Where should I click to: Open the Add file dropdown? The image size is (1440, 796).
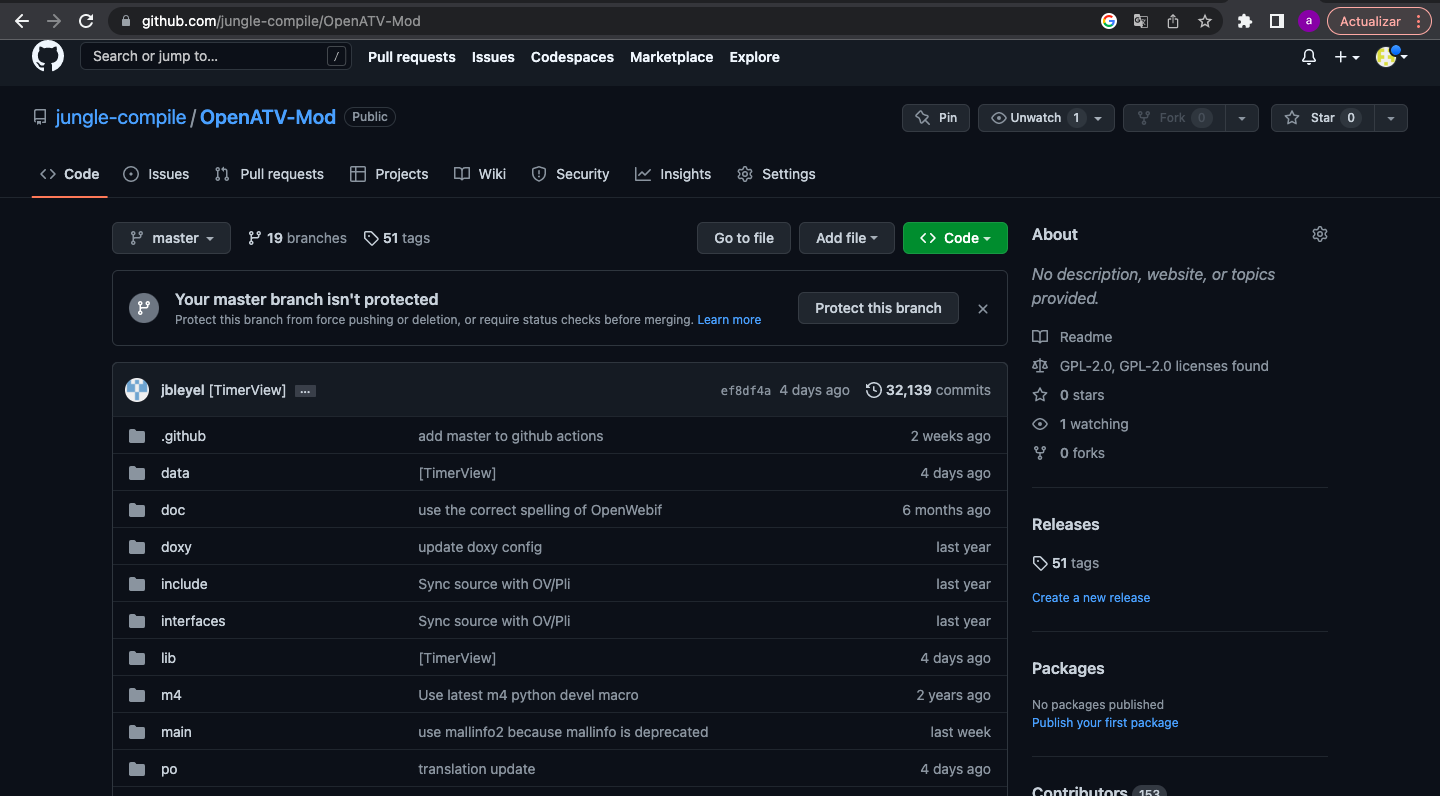[846, 238]
